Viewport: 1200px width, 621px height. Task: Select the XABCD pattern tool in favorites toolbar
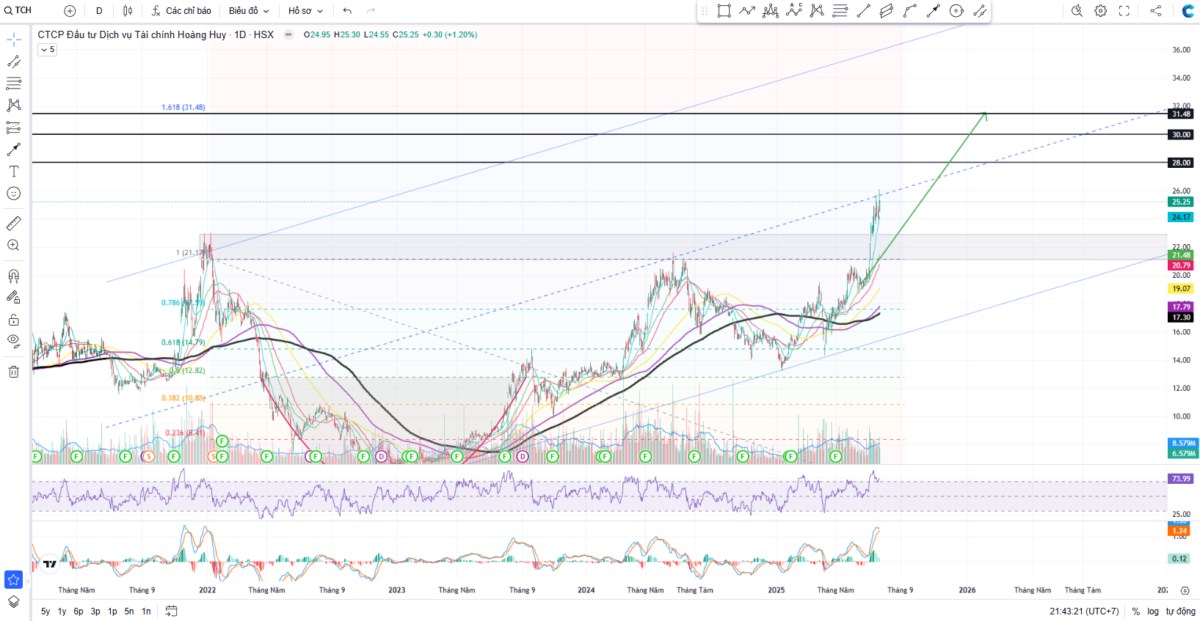tap(817, 11)
